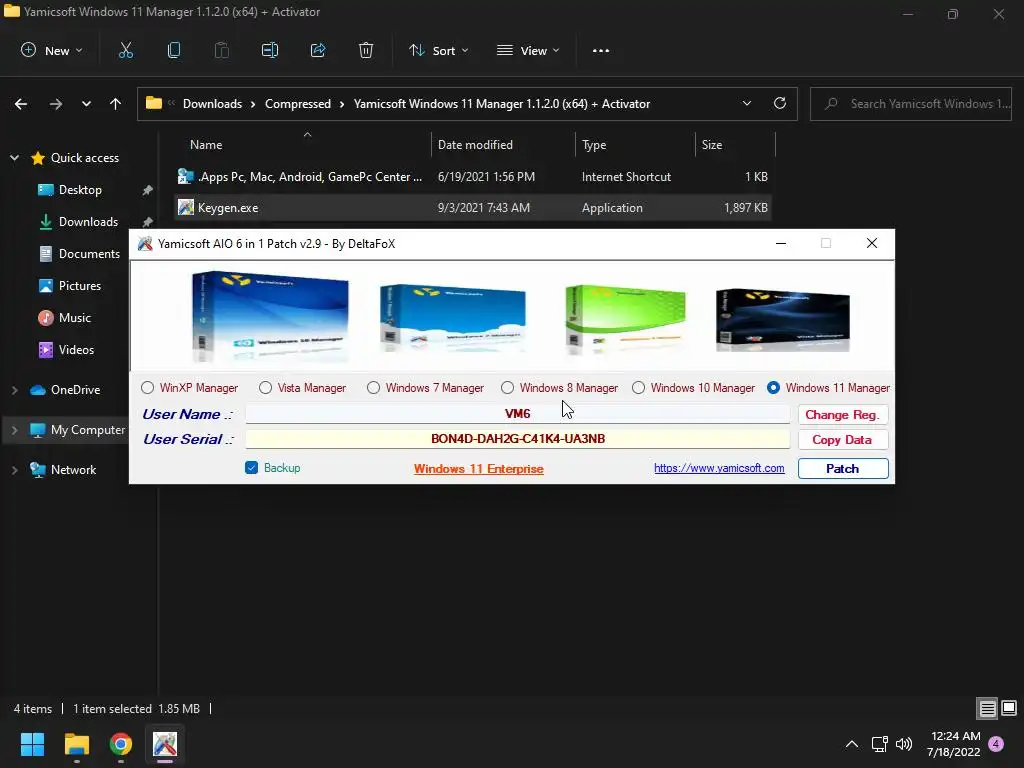Expand the Network tree node
This screenshot has width=1024, height=768.
14,470
